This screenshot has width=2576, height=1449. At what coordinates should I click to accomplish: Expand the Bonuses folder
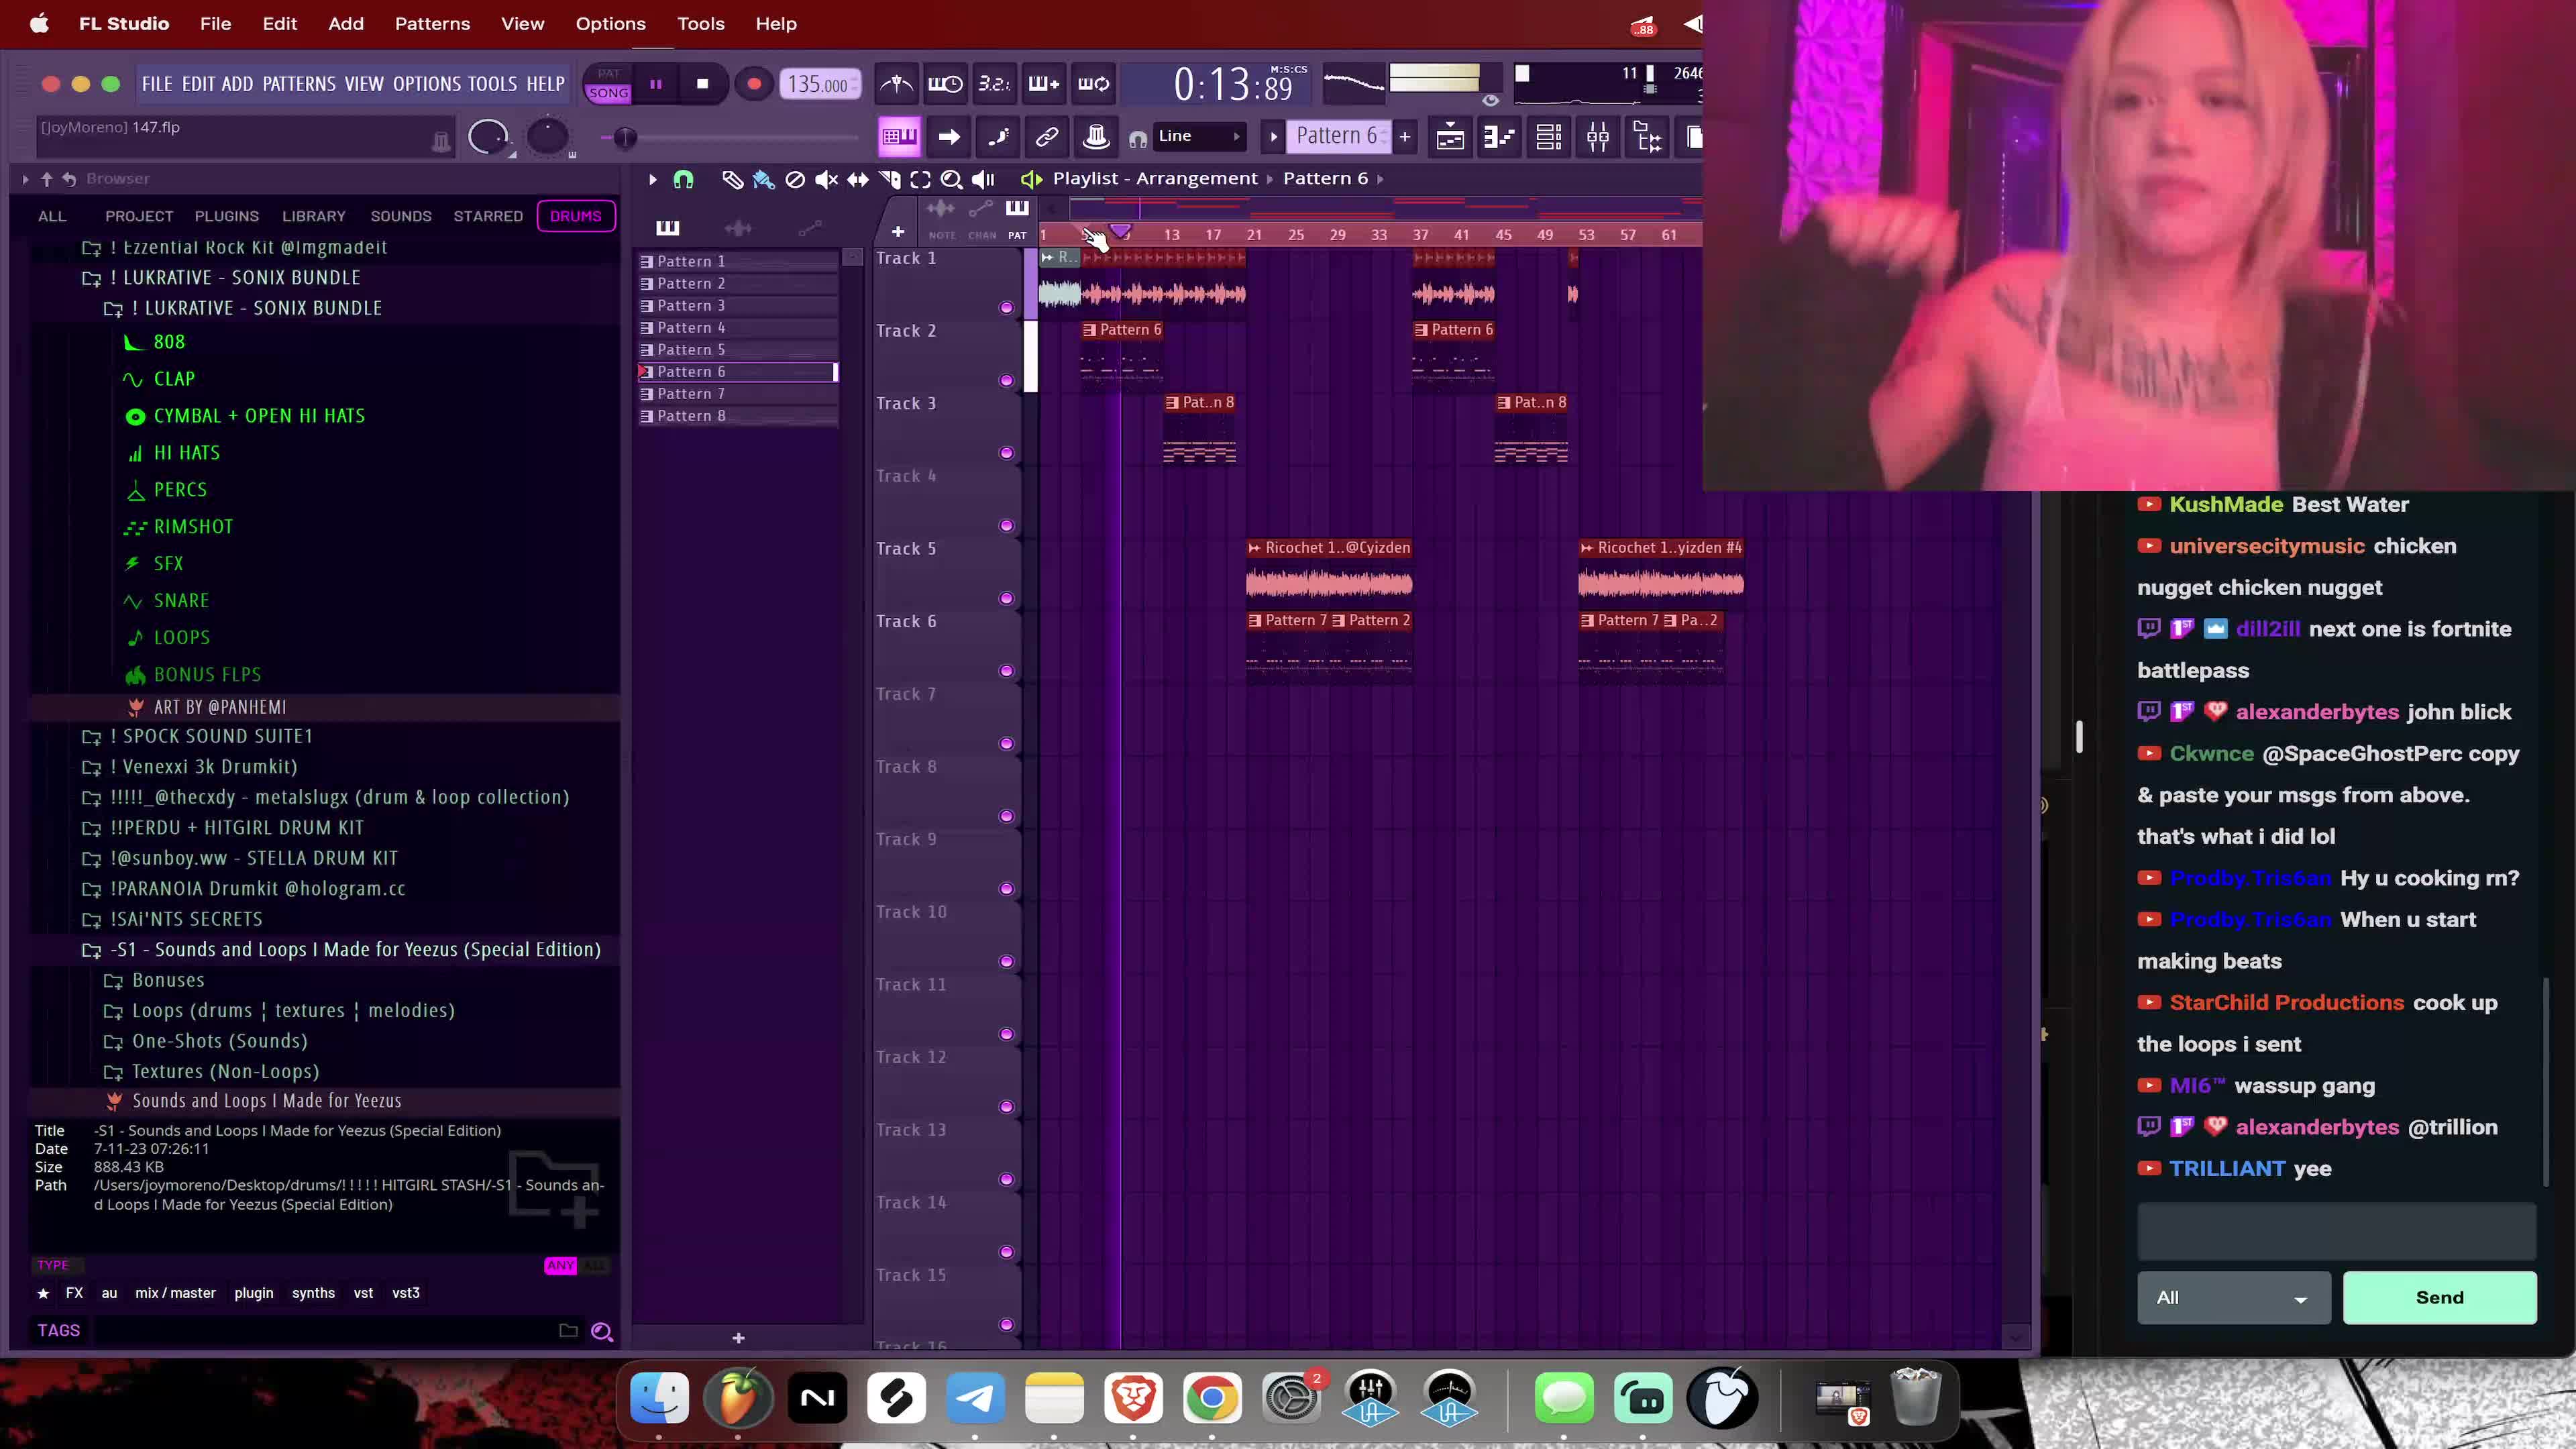(x=168, y=980)
